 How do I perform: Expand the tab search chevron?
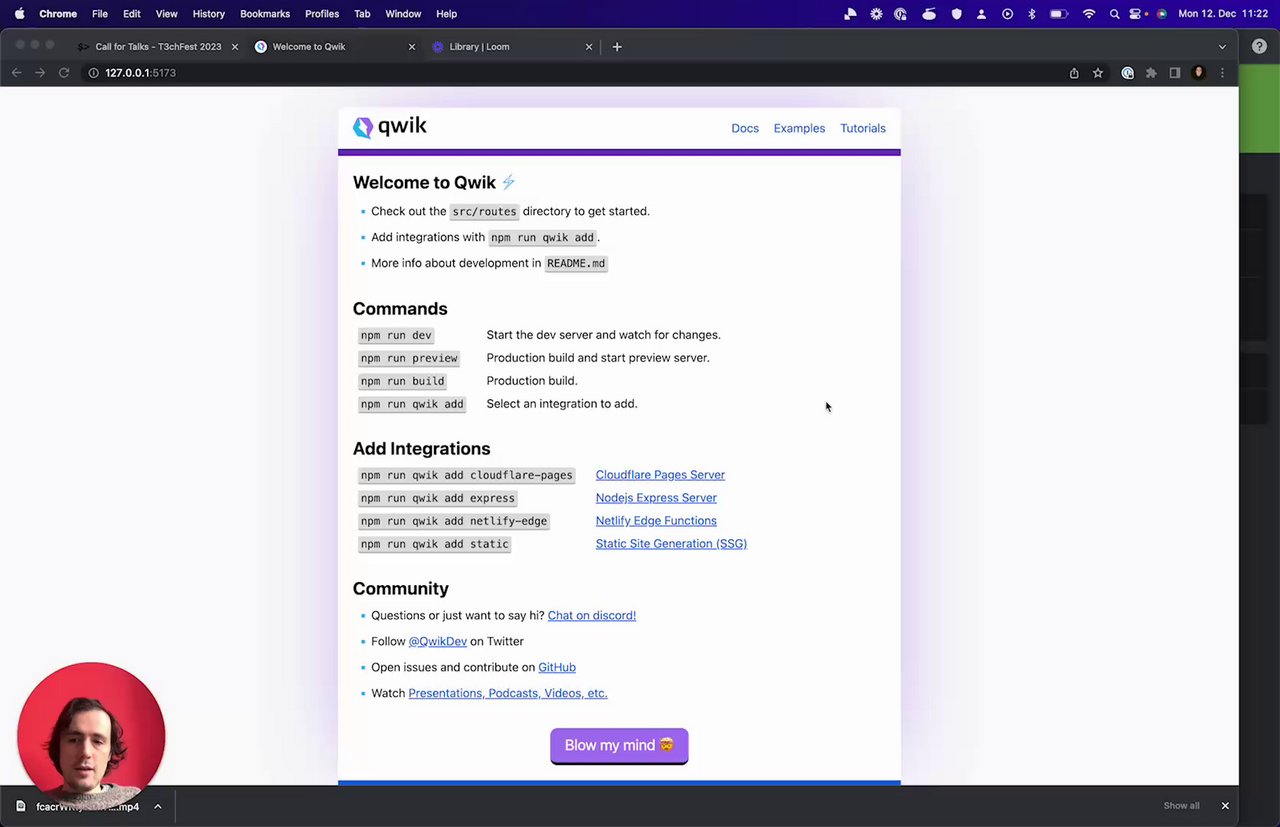[1222, 47]
